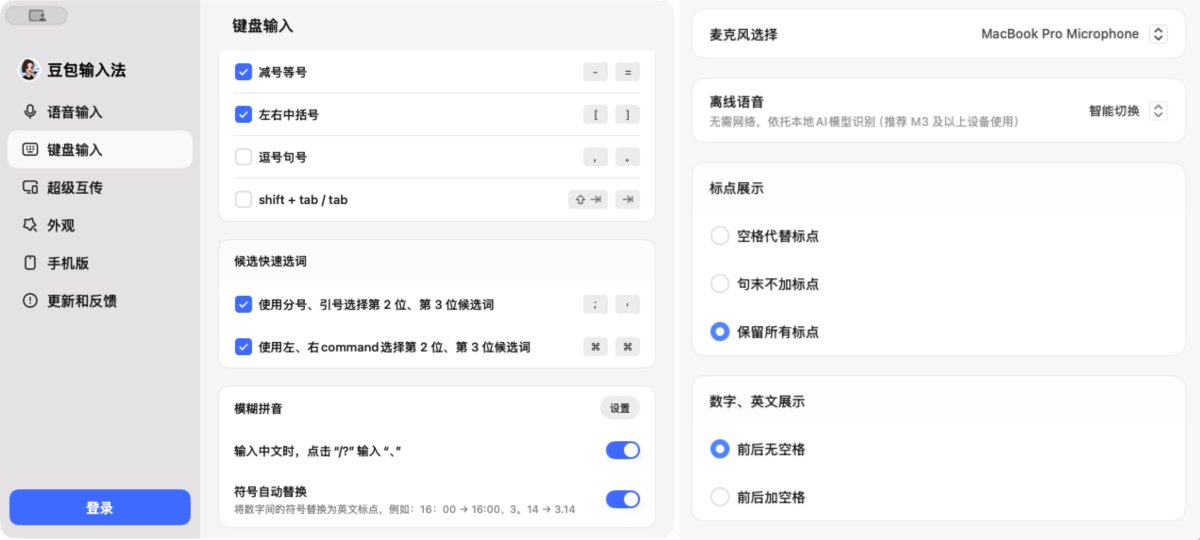The width and height of the screenshot is (1200, 540).
Task: Toggle the 符号自动替换 switch
Action: pos(622,499)
